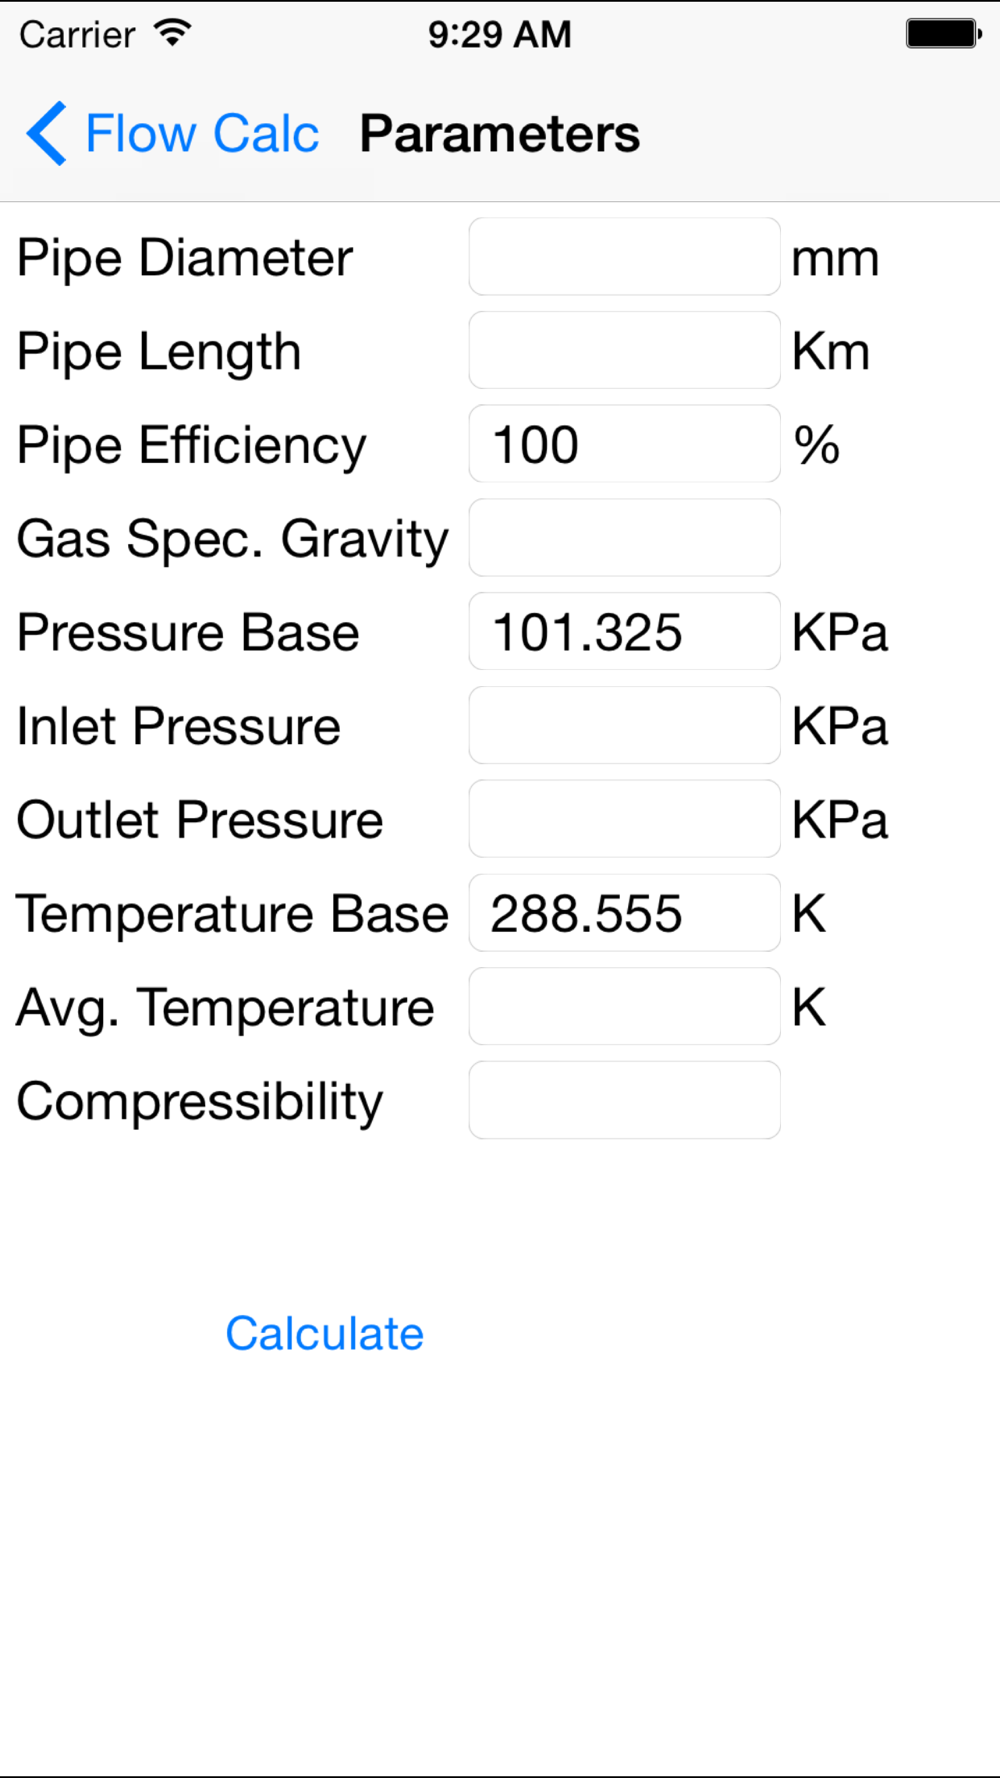Select the Outlet Pressure input field
This screenshot has width=1000, height=1778.
tap(624, 819)
